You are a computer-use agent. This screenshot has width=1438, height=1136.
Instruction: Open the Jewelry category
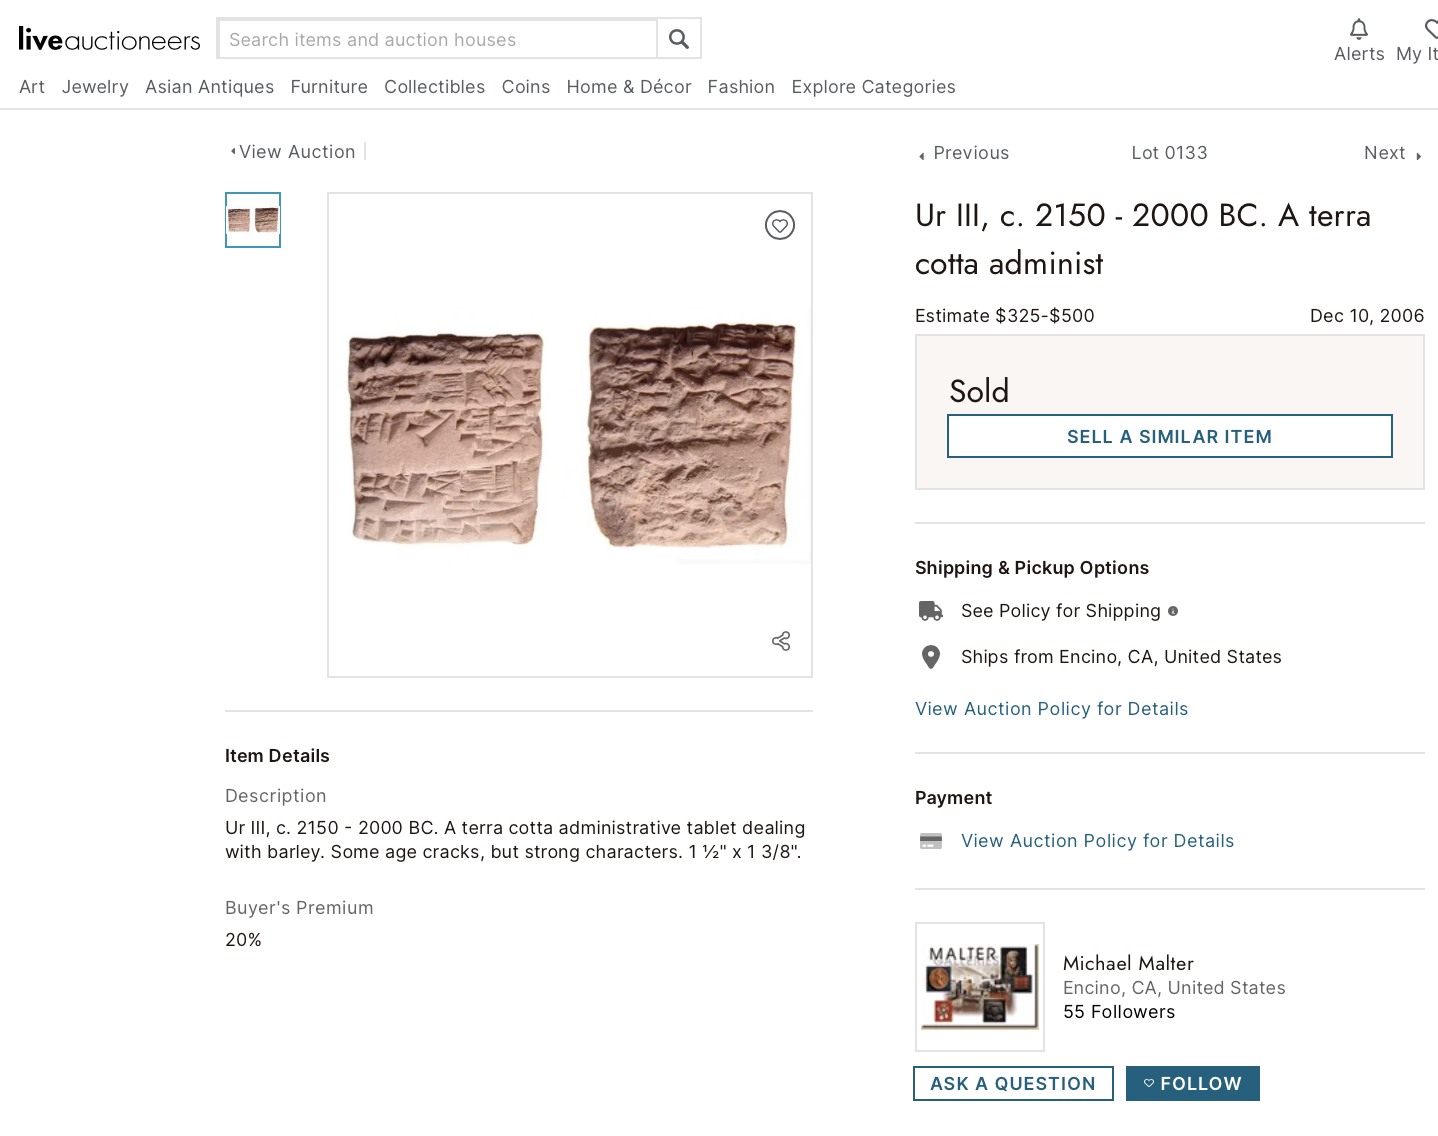[95, 87]
